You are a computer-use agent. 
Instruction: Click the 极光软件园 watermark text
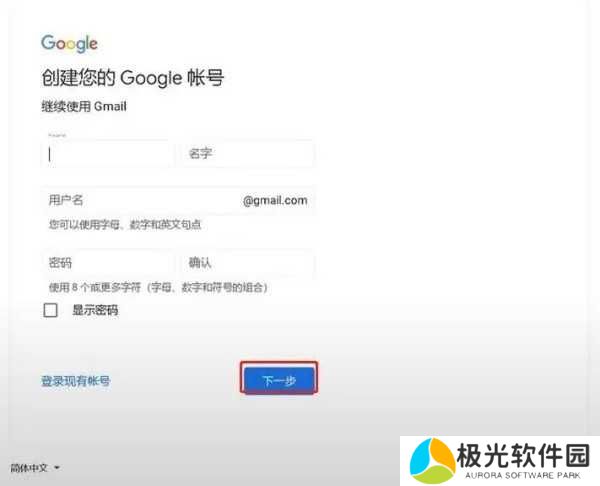(x=523, y=455)
